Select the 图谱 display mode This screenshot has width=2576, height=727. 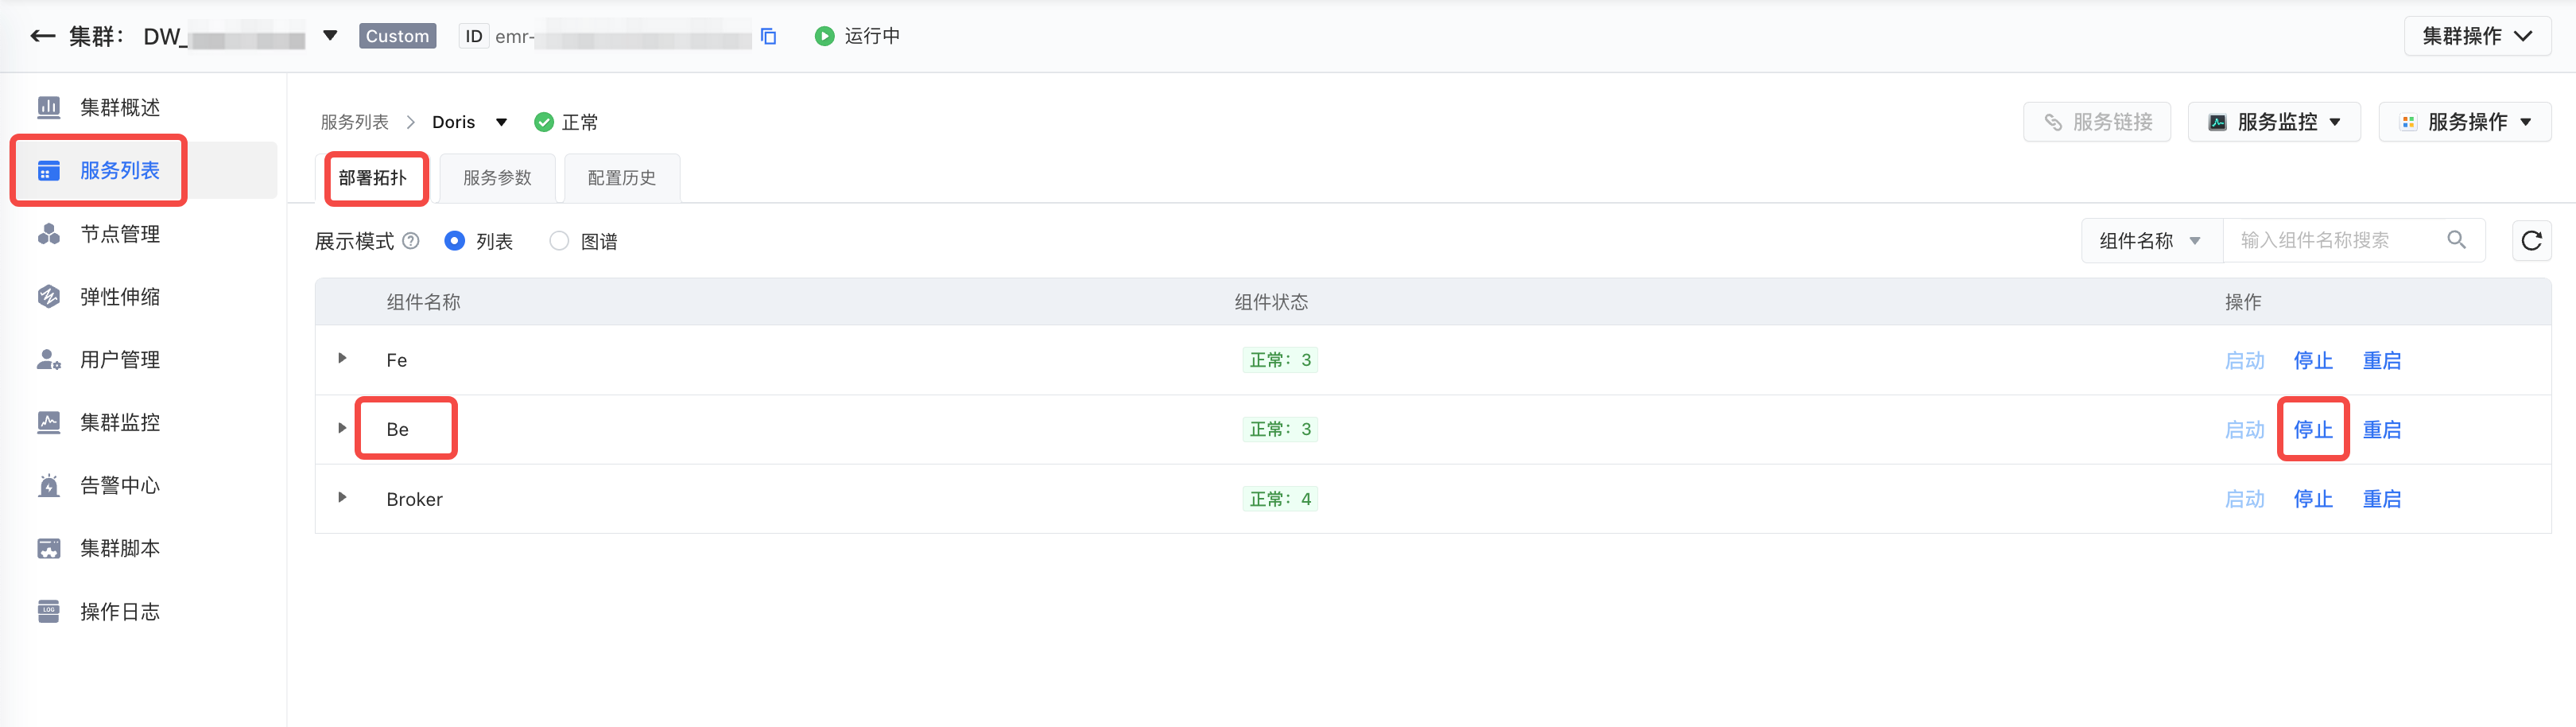[x=559, y=241]
